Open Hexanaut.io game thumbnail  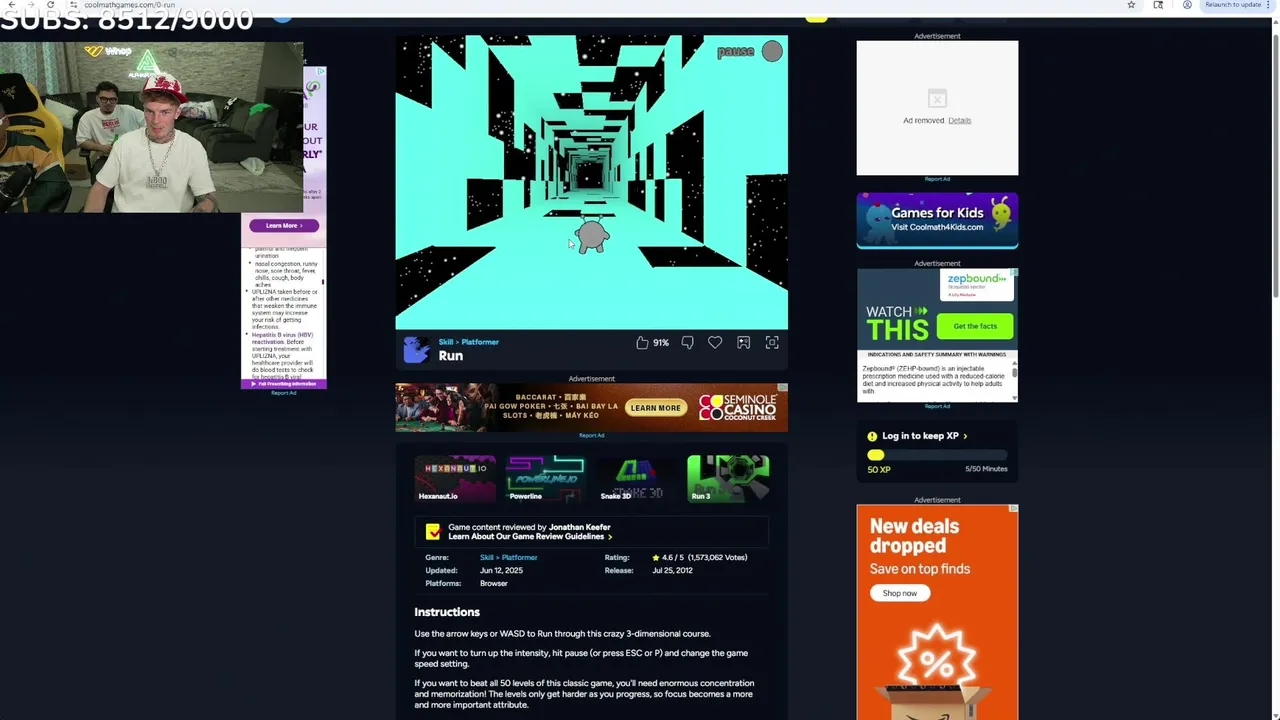(455, 479)
